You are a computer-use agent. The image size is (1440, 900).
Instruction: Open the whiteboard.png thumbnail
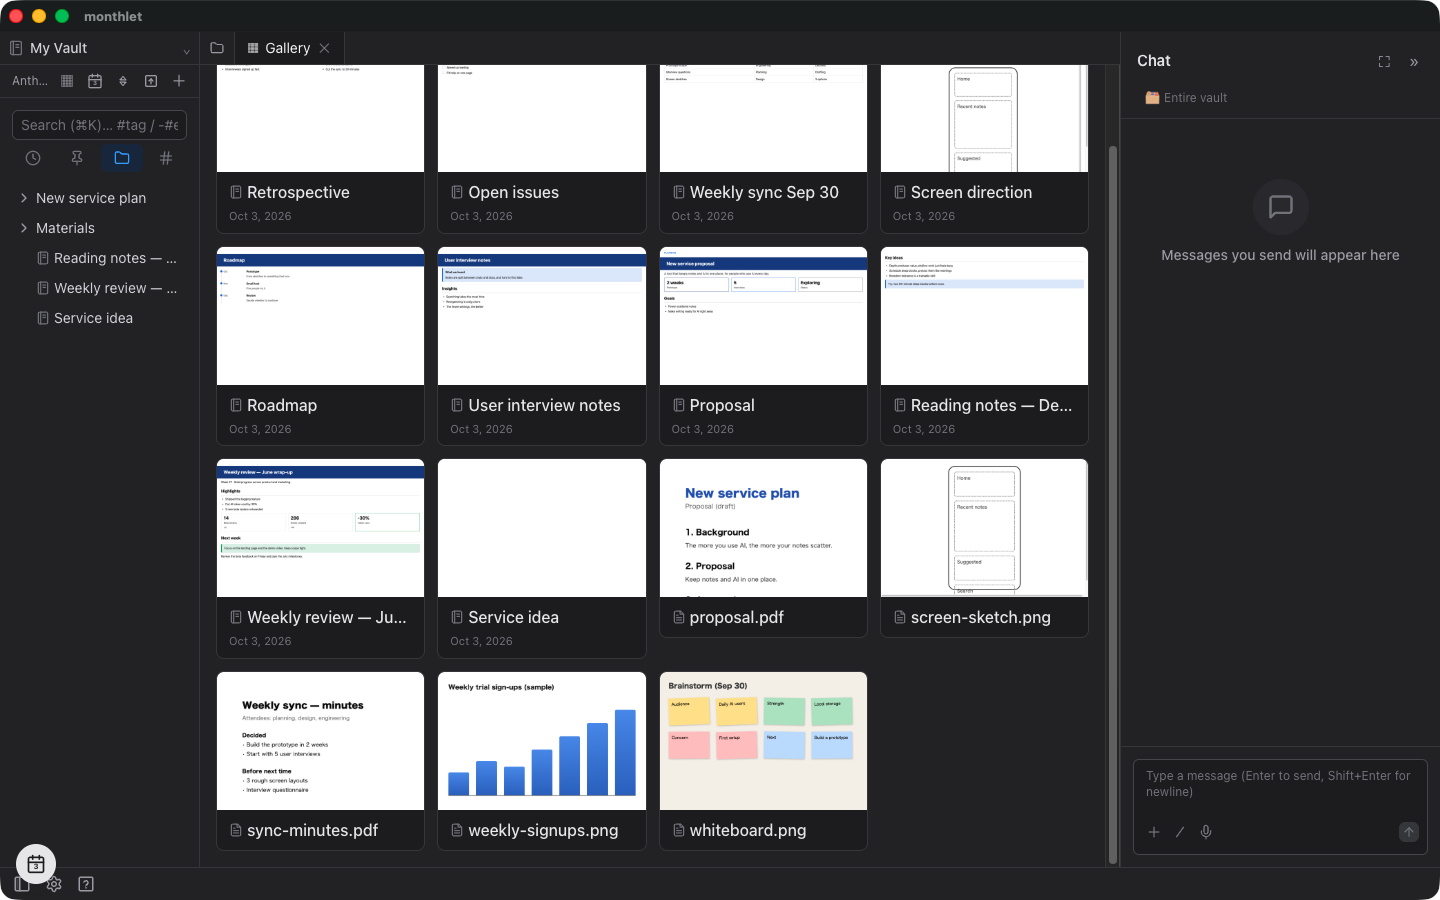[x=763, y=741]
